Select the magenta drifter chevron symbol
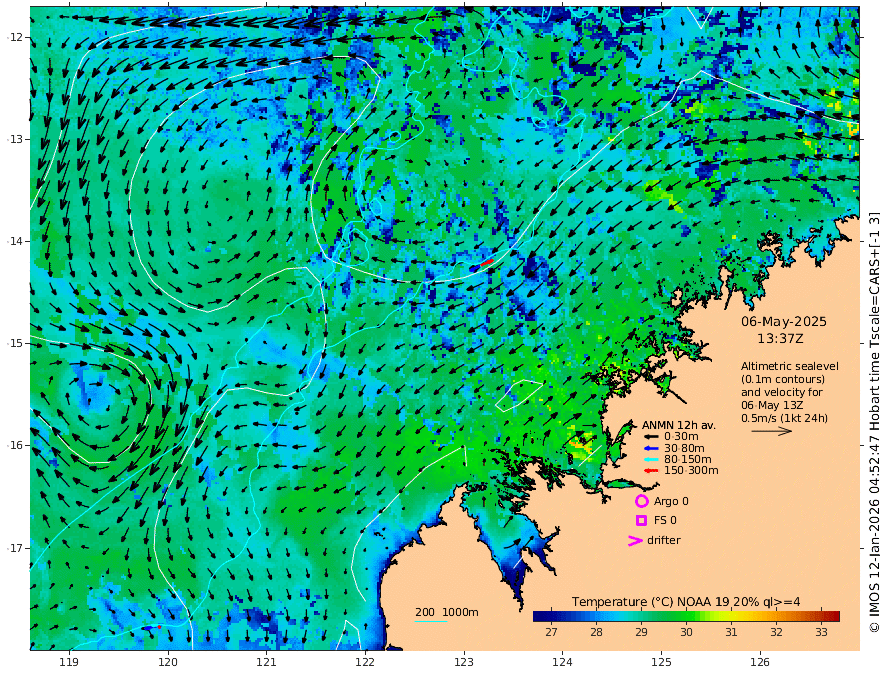880x680 pixels. point(635,541)
